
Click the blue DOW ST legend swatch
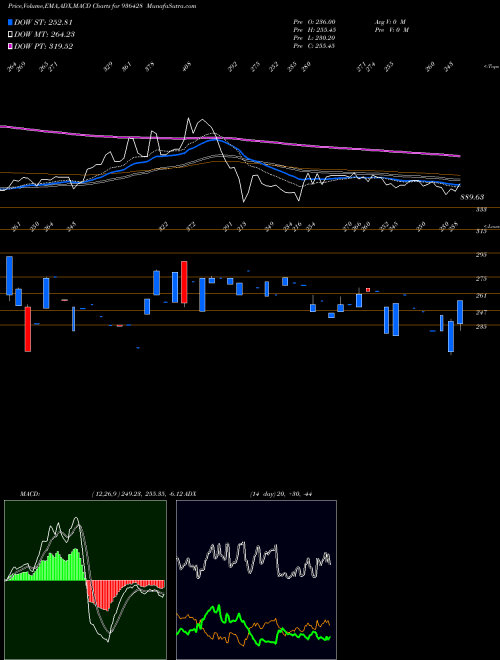point(10,23)
